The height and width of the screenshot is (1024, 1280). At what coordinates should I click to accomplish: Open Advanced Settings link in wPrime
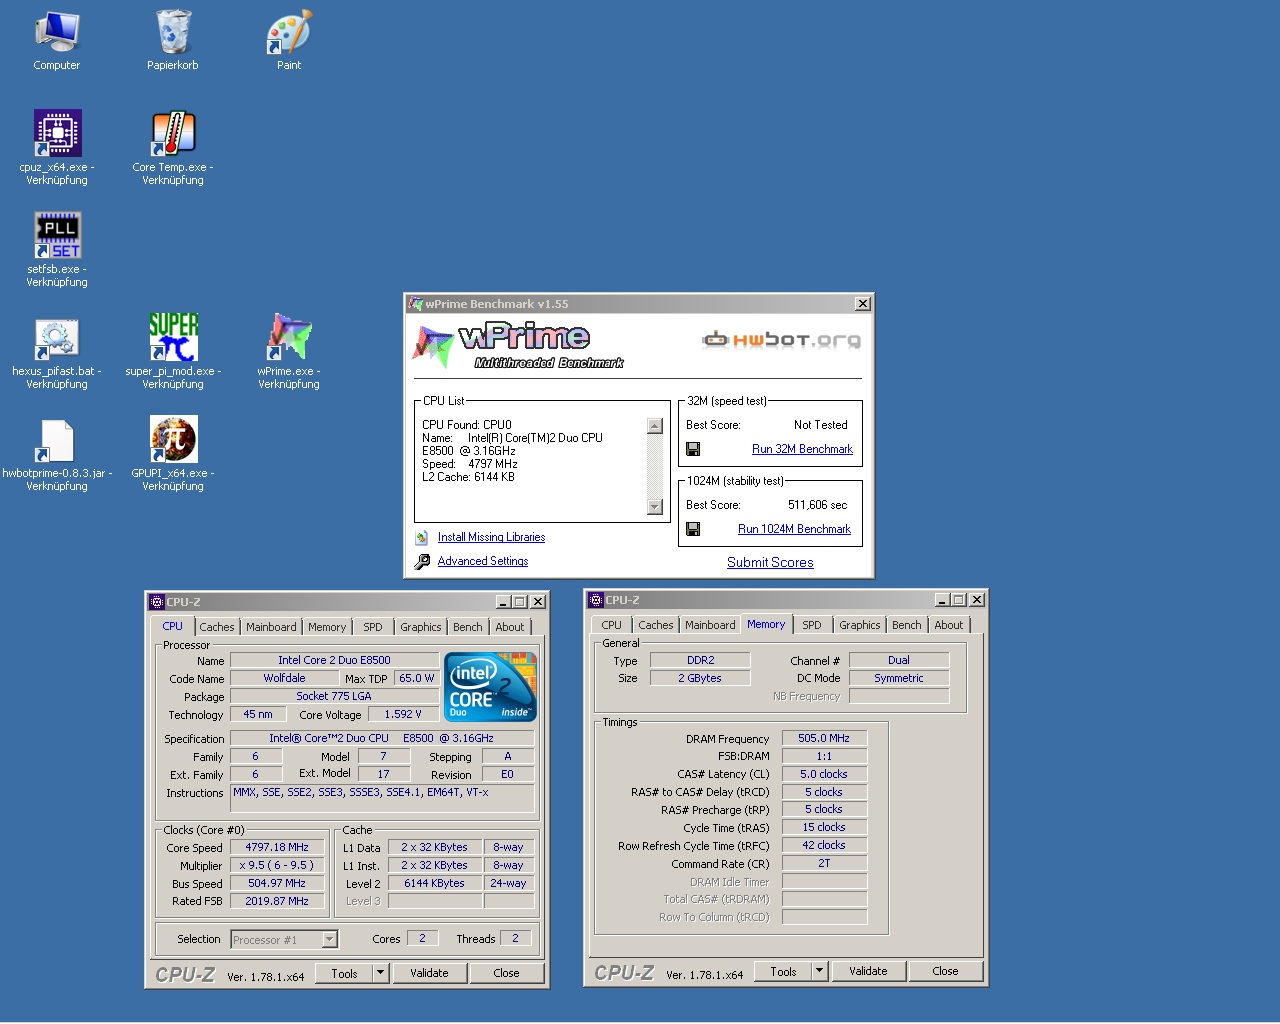tap(483, 561)
